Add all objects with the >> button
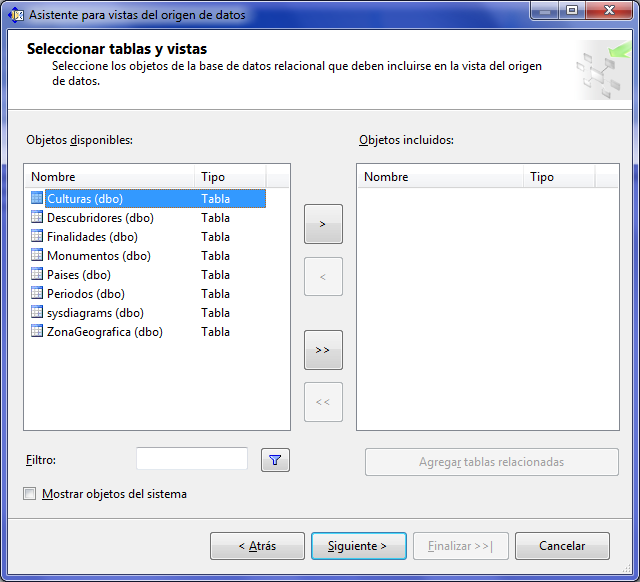640x582 pixels. (x=323, y=350)
